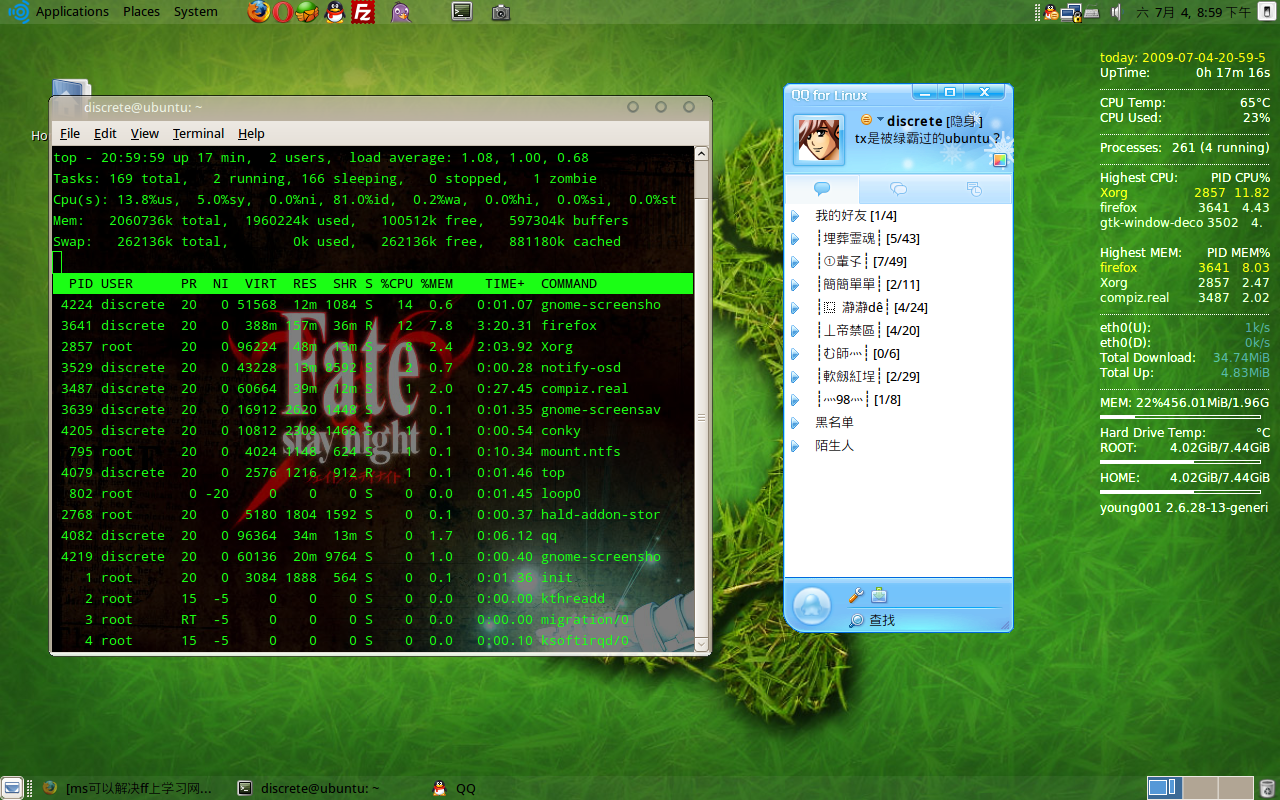
Task: Click the show desktop button
Action: pyautogui.click(x=13, y=788)
